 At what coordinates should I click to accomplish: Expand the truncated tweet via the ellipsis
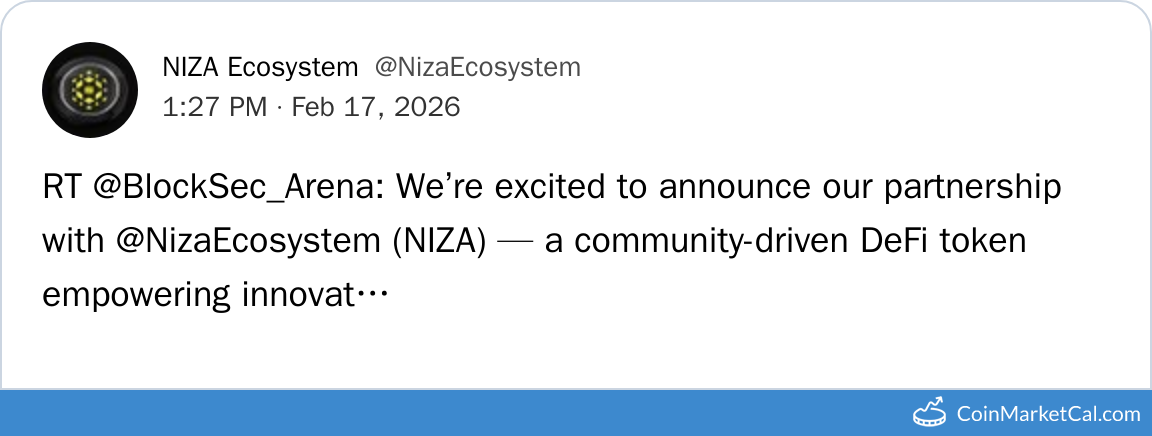pos(372,295)
